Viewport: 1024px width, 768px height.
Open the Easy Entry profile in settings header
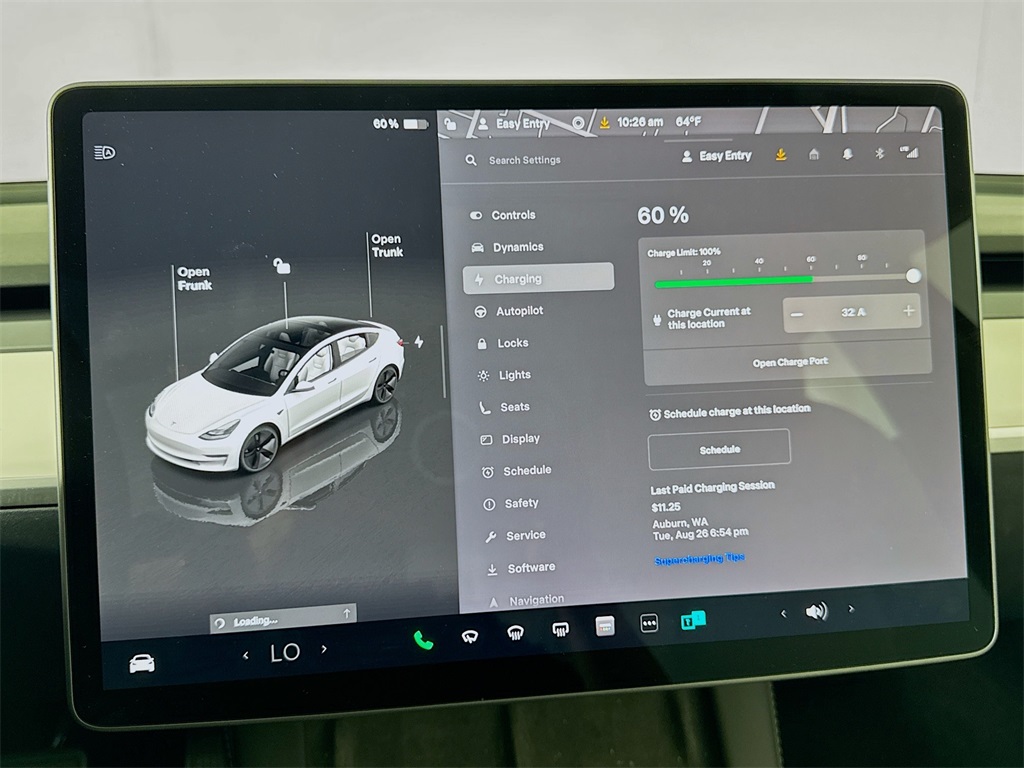point(717,156)
